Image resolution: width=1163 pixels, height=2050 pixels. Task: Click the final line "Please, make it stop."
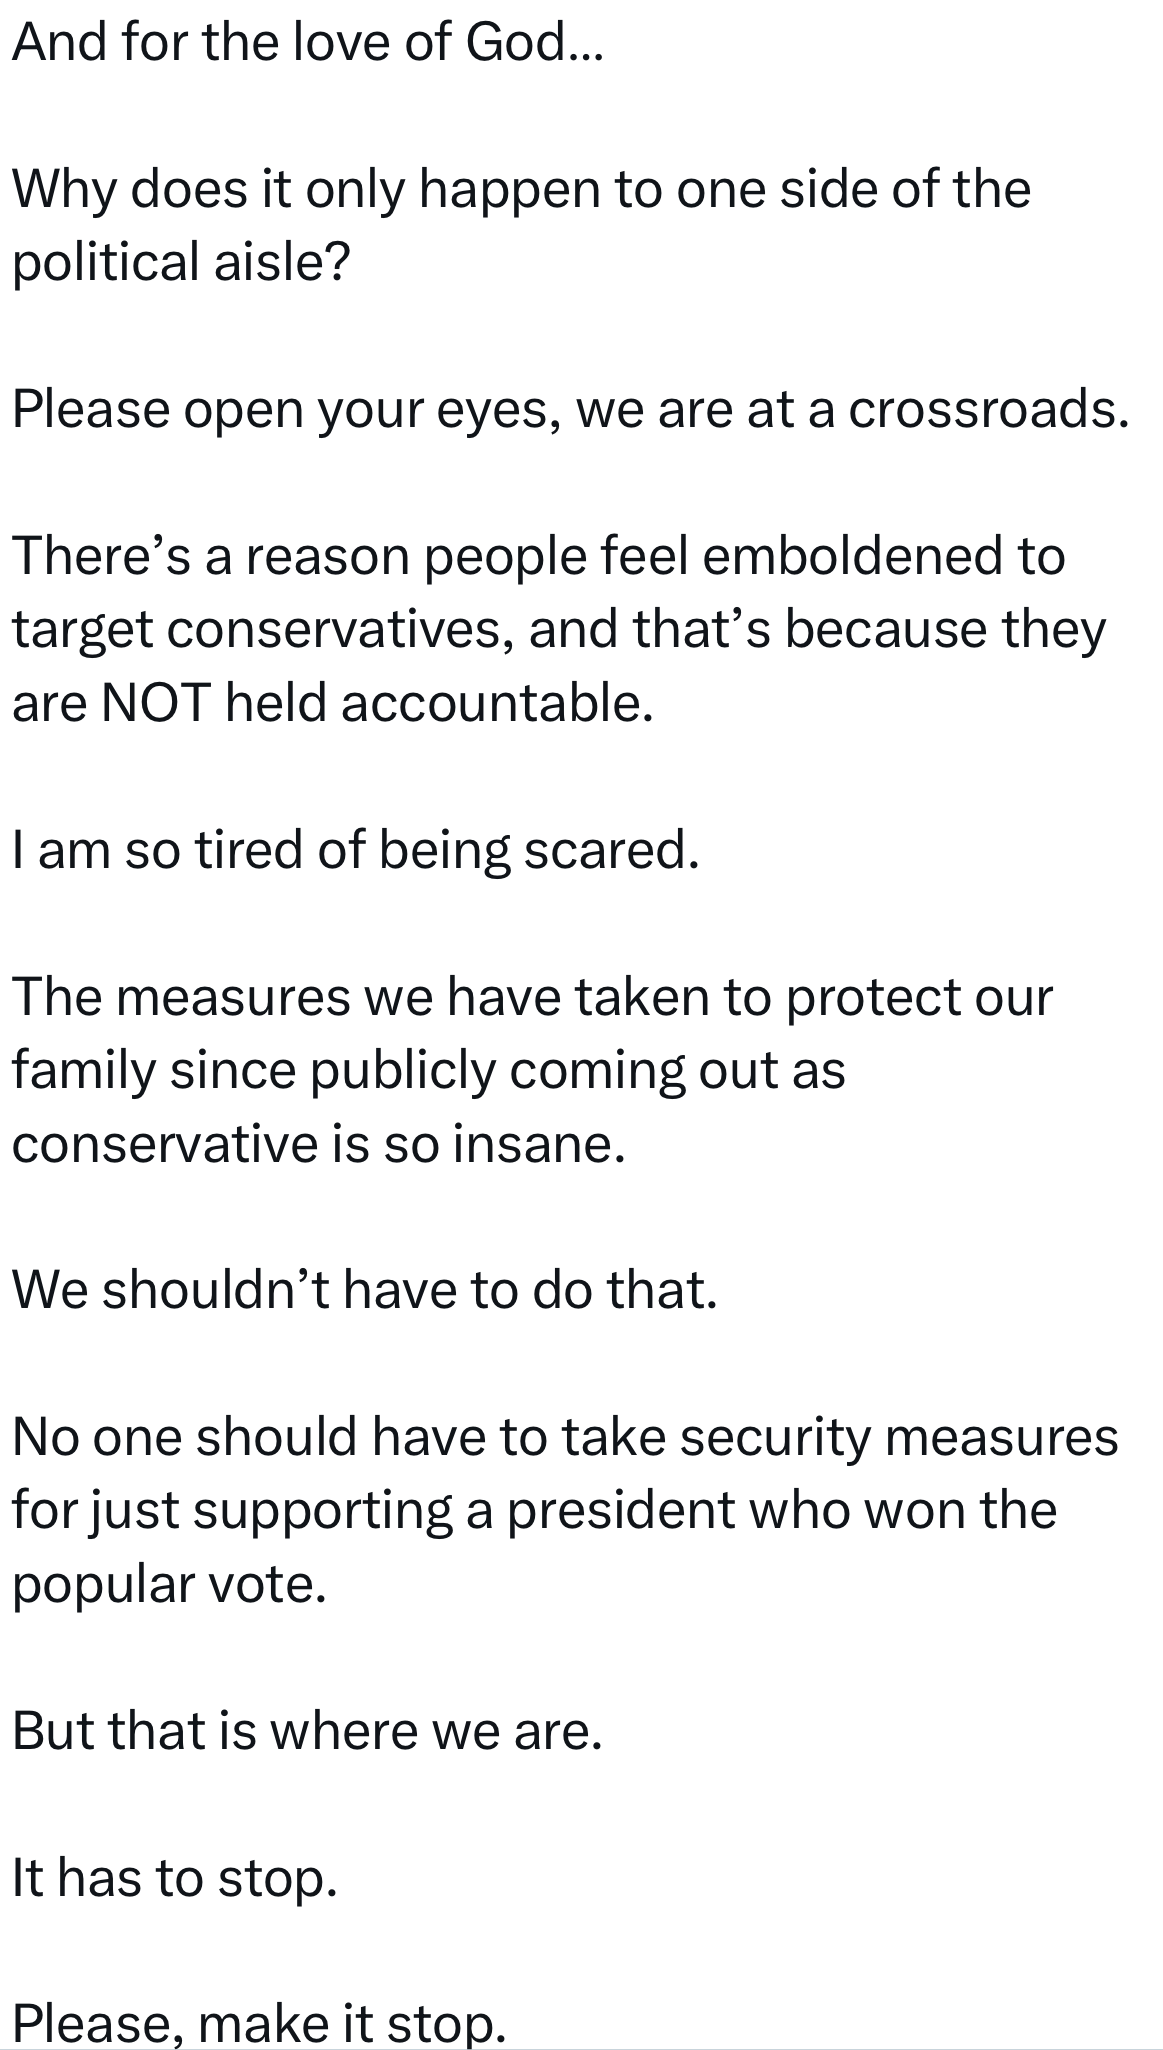(x=260, y=2023)
